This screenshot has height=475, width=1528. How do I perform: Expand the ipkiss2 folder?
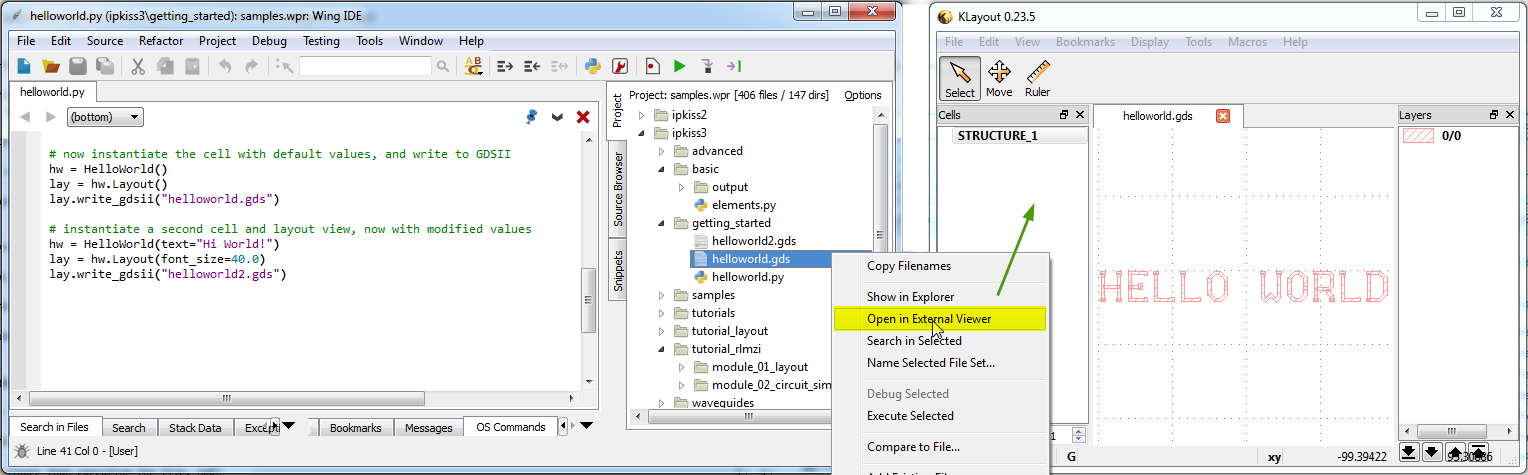(x=642, y=115)
